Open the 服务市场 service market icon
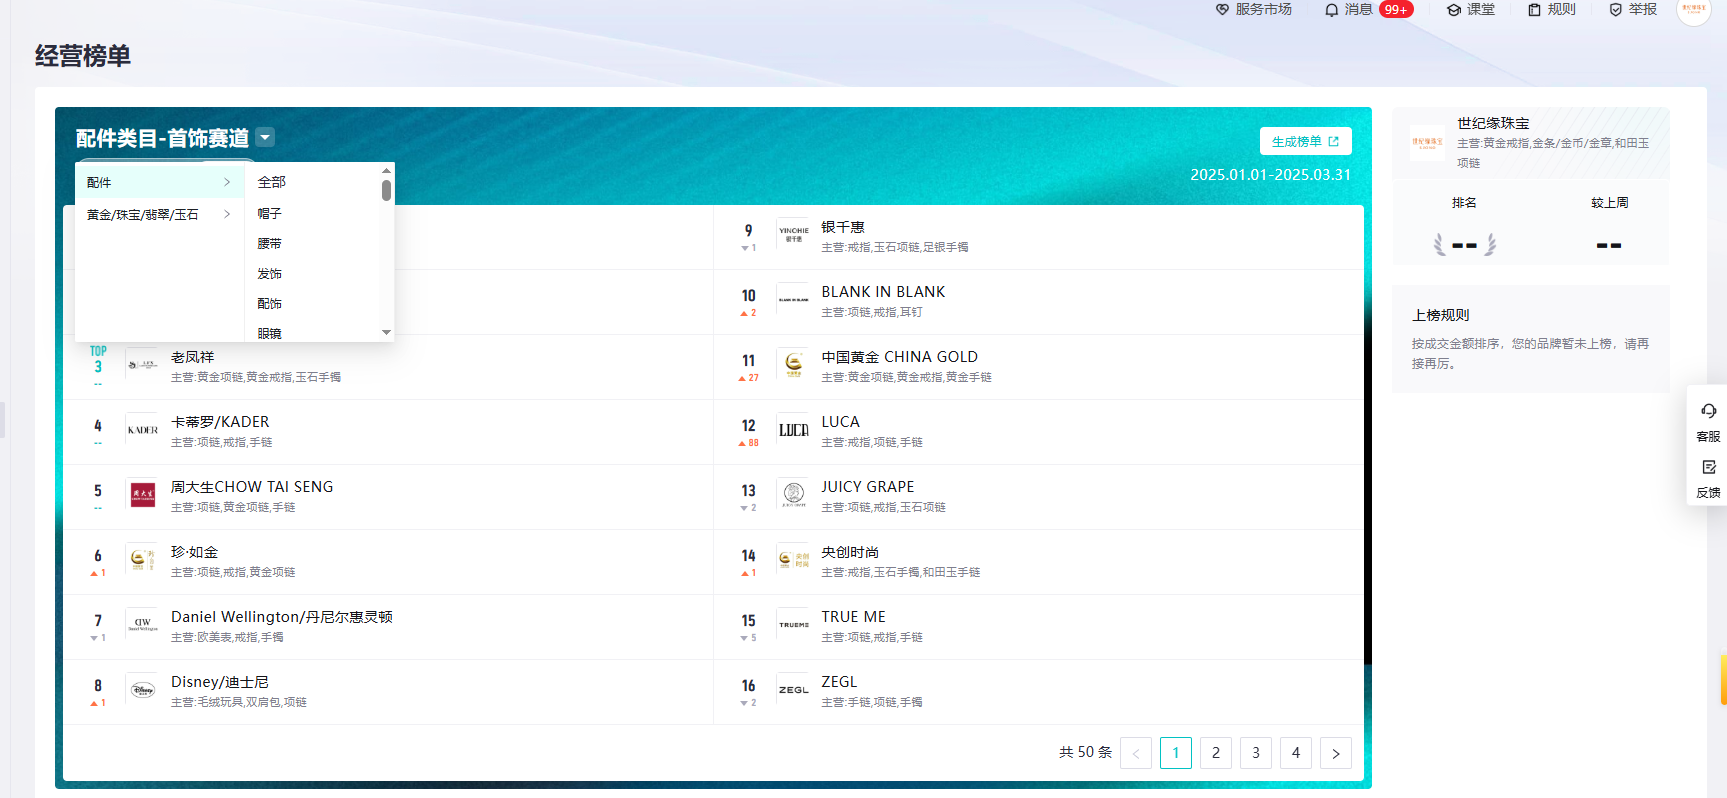Image resolution: width=1727 pixels, height=798 pixels. [1222, 10]
